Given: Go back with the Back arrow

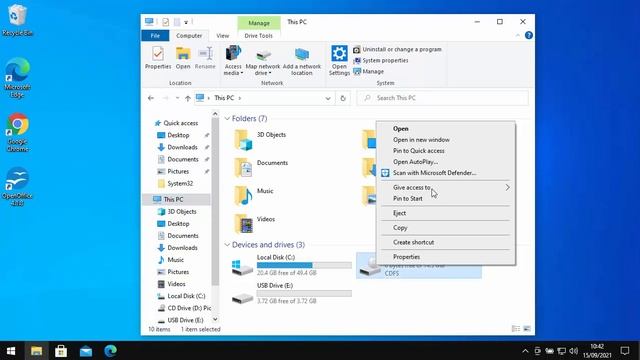Looking at the screenshot, I should point(151,98).
